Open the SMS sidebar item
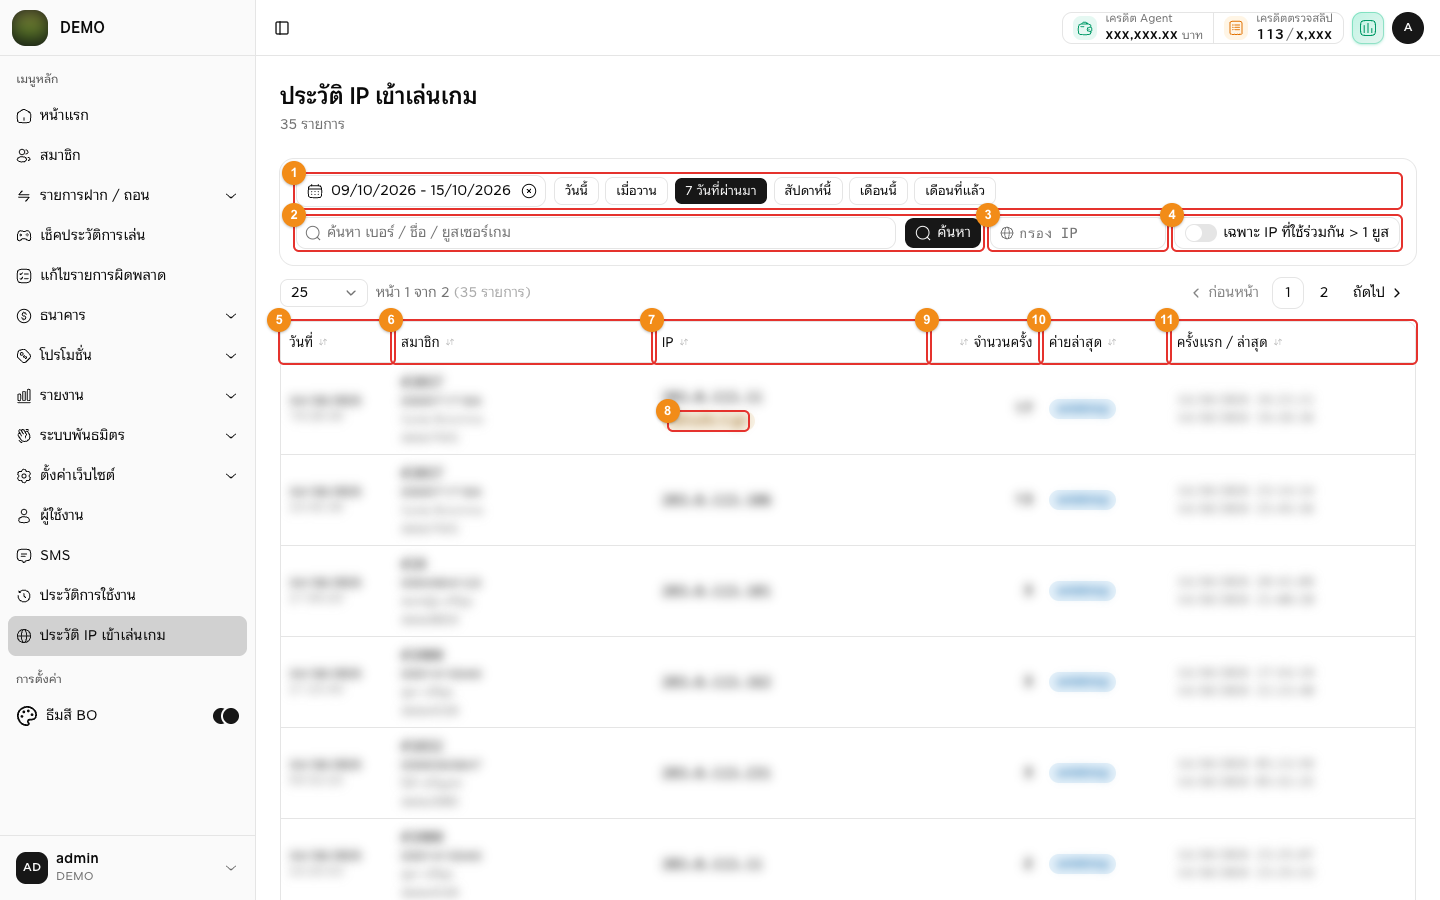 pyautogui.click(x=127, y=556)
